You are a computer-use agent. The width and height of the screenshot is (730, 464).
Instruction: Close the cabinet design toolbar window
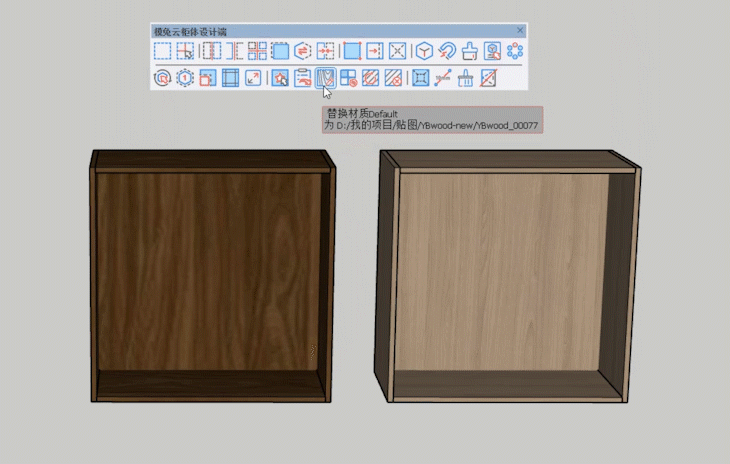pyautogui.click(x=520, y=31)
